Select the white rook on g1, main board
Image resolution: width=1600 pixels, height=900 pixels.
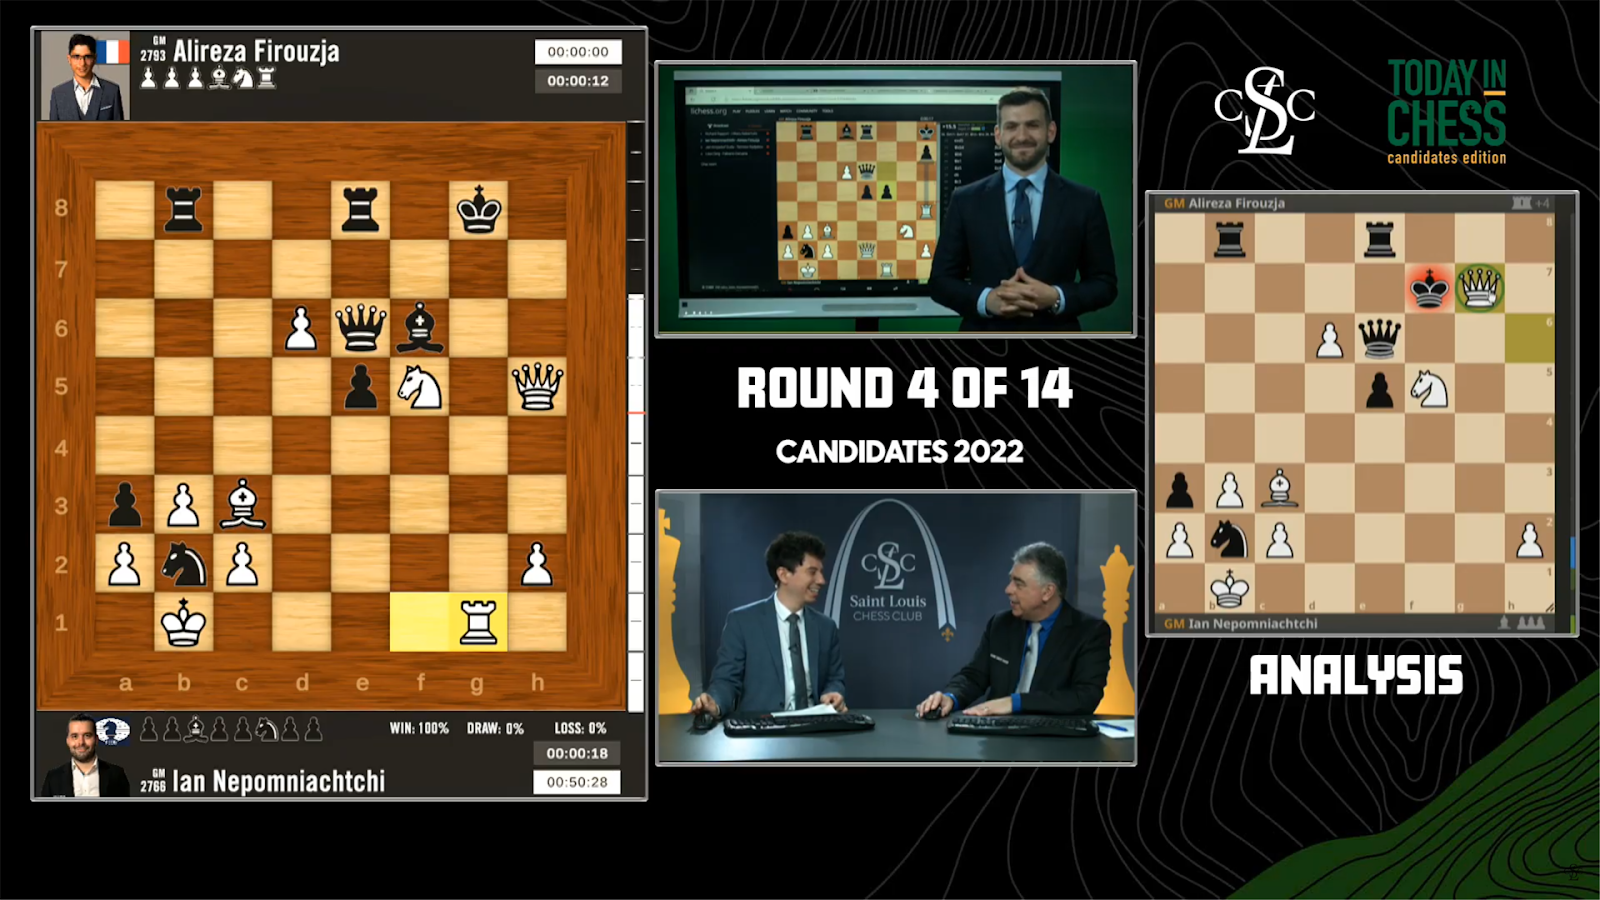[x=478, y=622]
